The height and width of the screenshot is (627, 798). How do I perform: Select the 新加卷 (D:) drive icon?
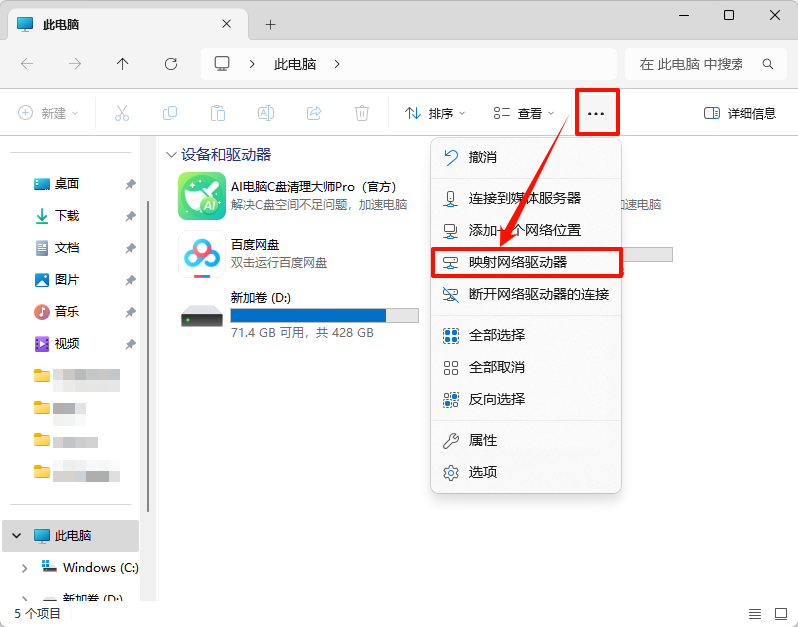pyautogui.click(x=202, y=316)
